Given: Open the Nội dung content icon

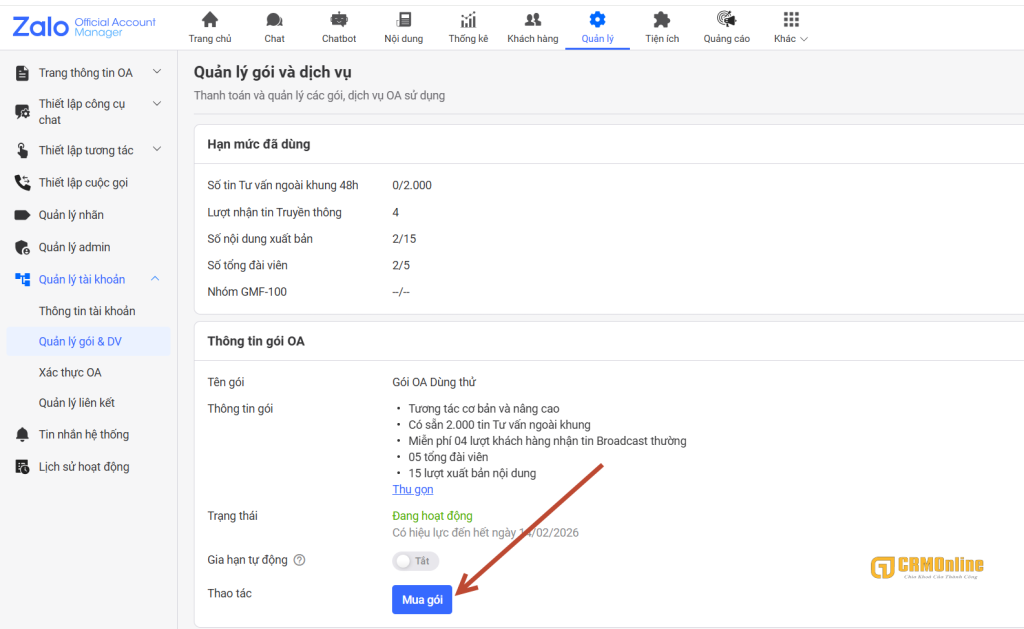Looking at the screenshot, I should click(404, 20).
